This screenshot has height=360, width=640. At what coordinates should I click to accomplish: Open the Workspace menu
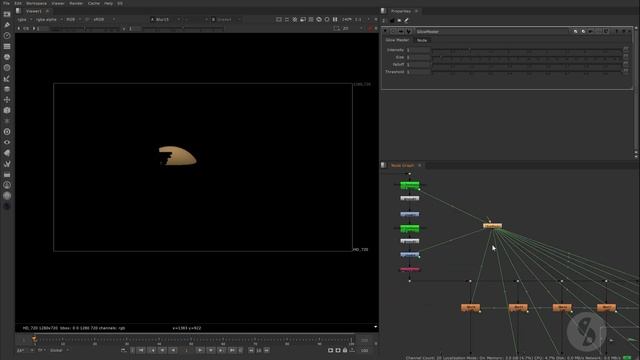pos(36,3)
